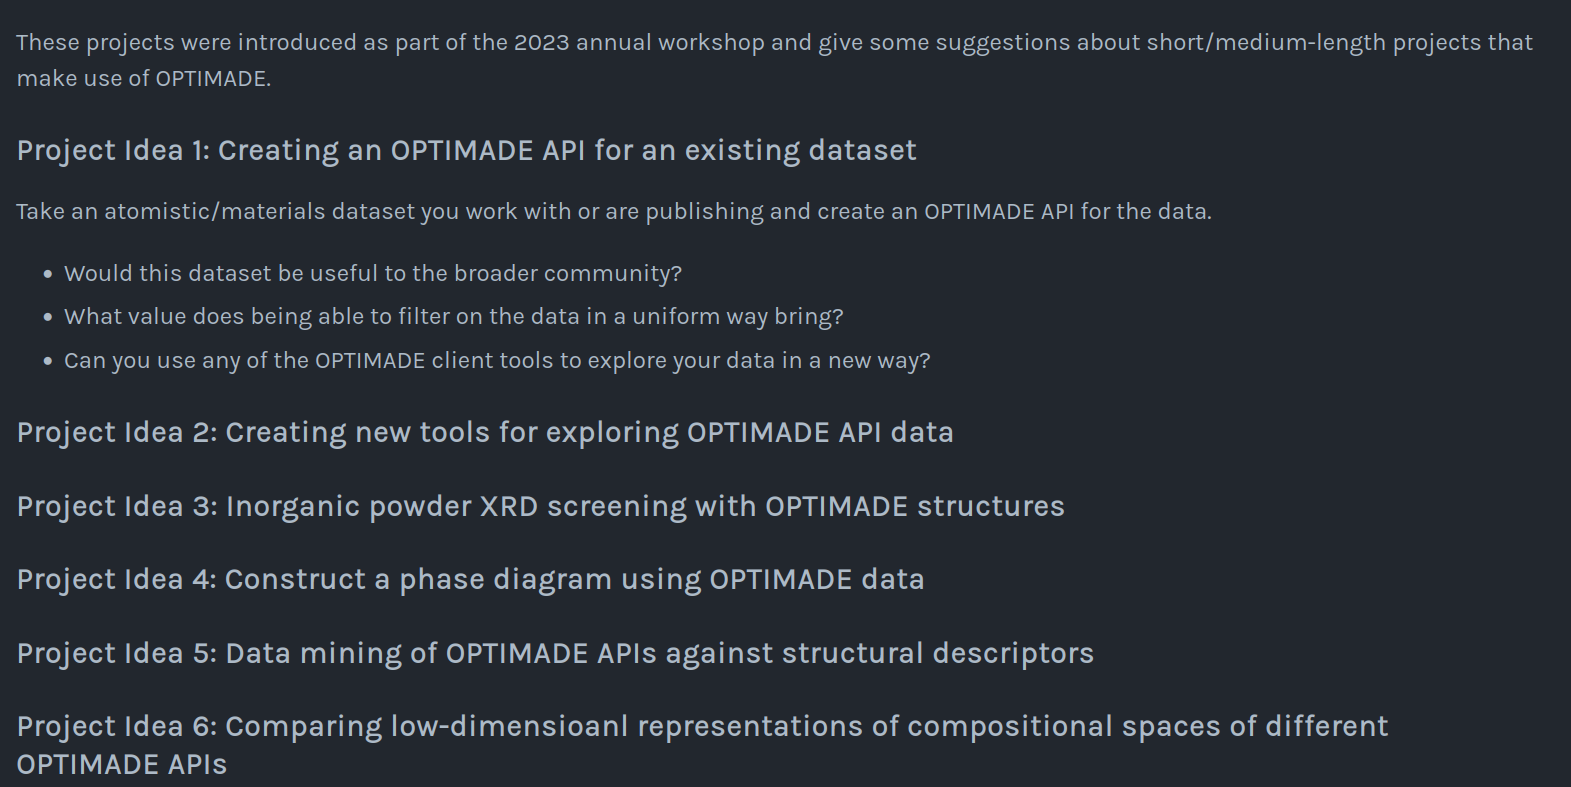Expand Project Idea 5 on data mining
Viewport: 1571px width, 787px height.
coord(555,653)
